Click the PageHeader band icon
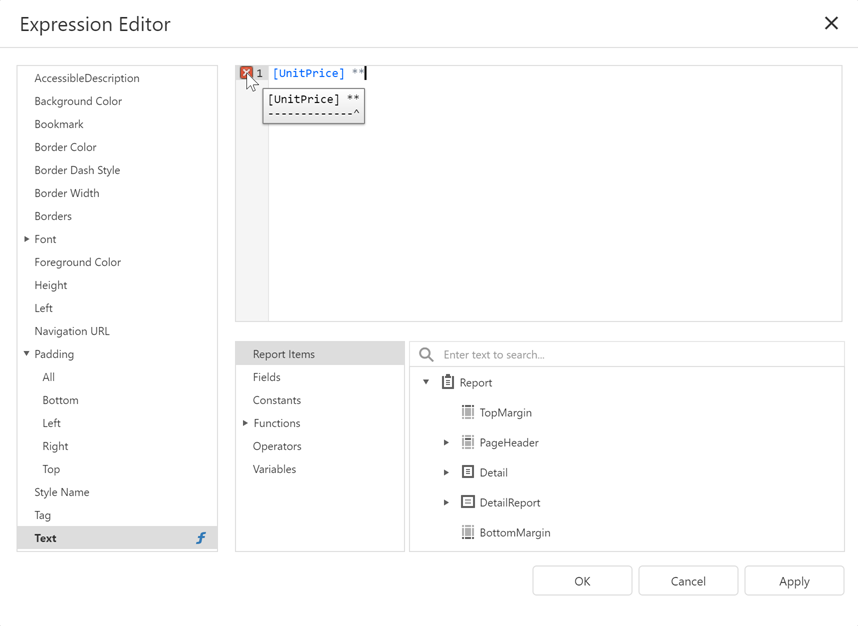The height and width of the screenshot is (626, 858). point(467,442)
